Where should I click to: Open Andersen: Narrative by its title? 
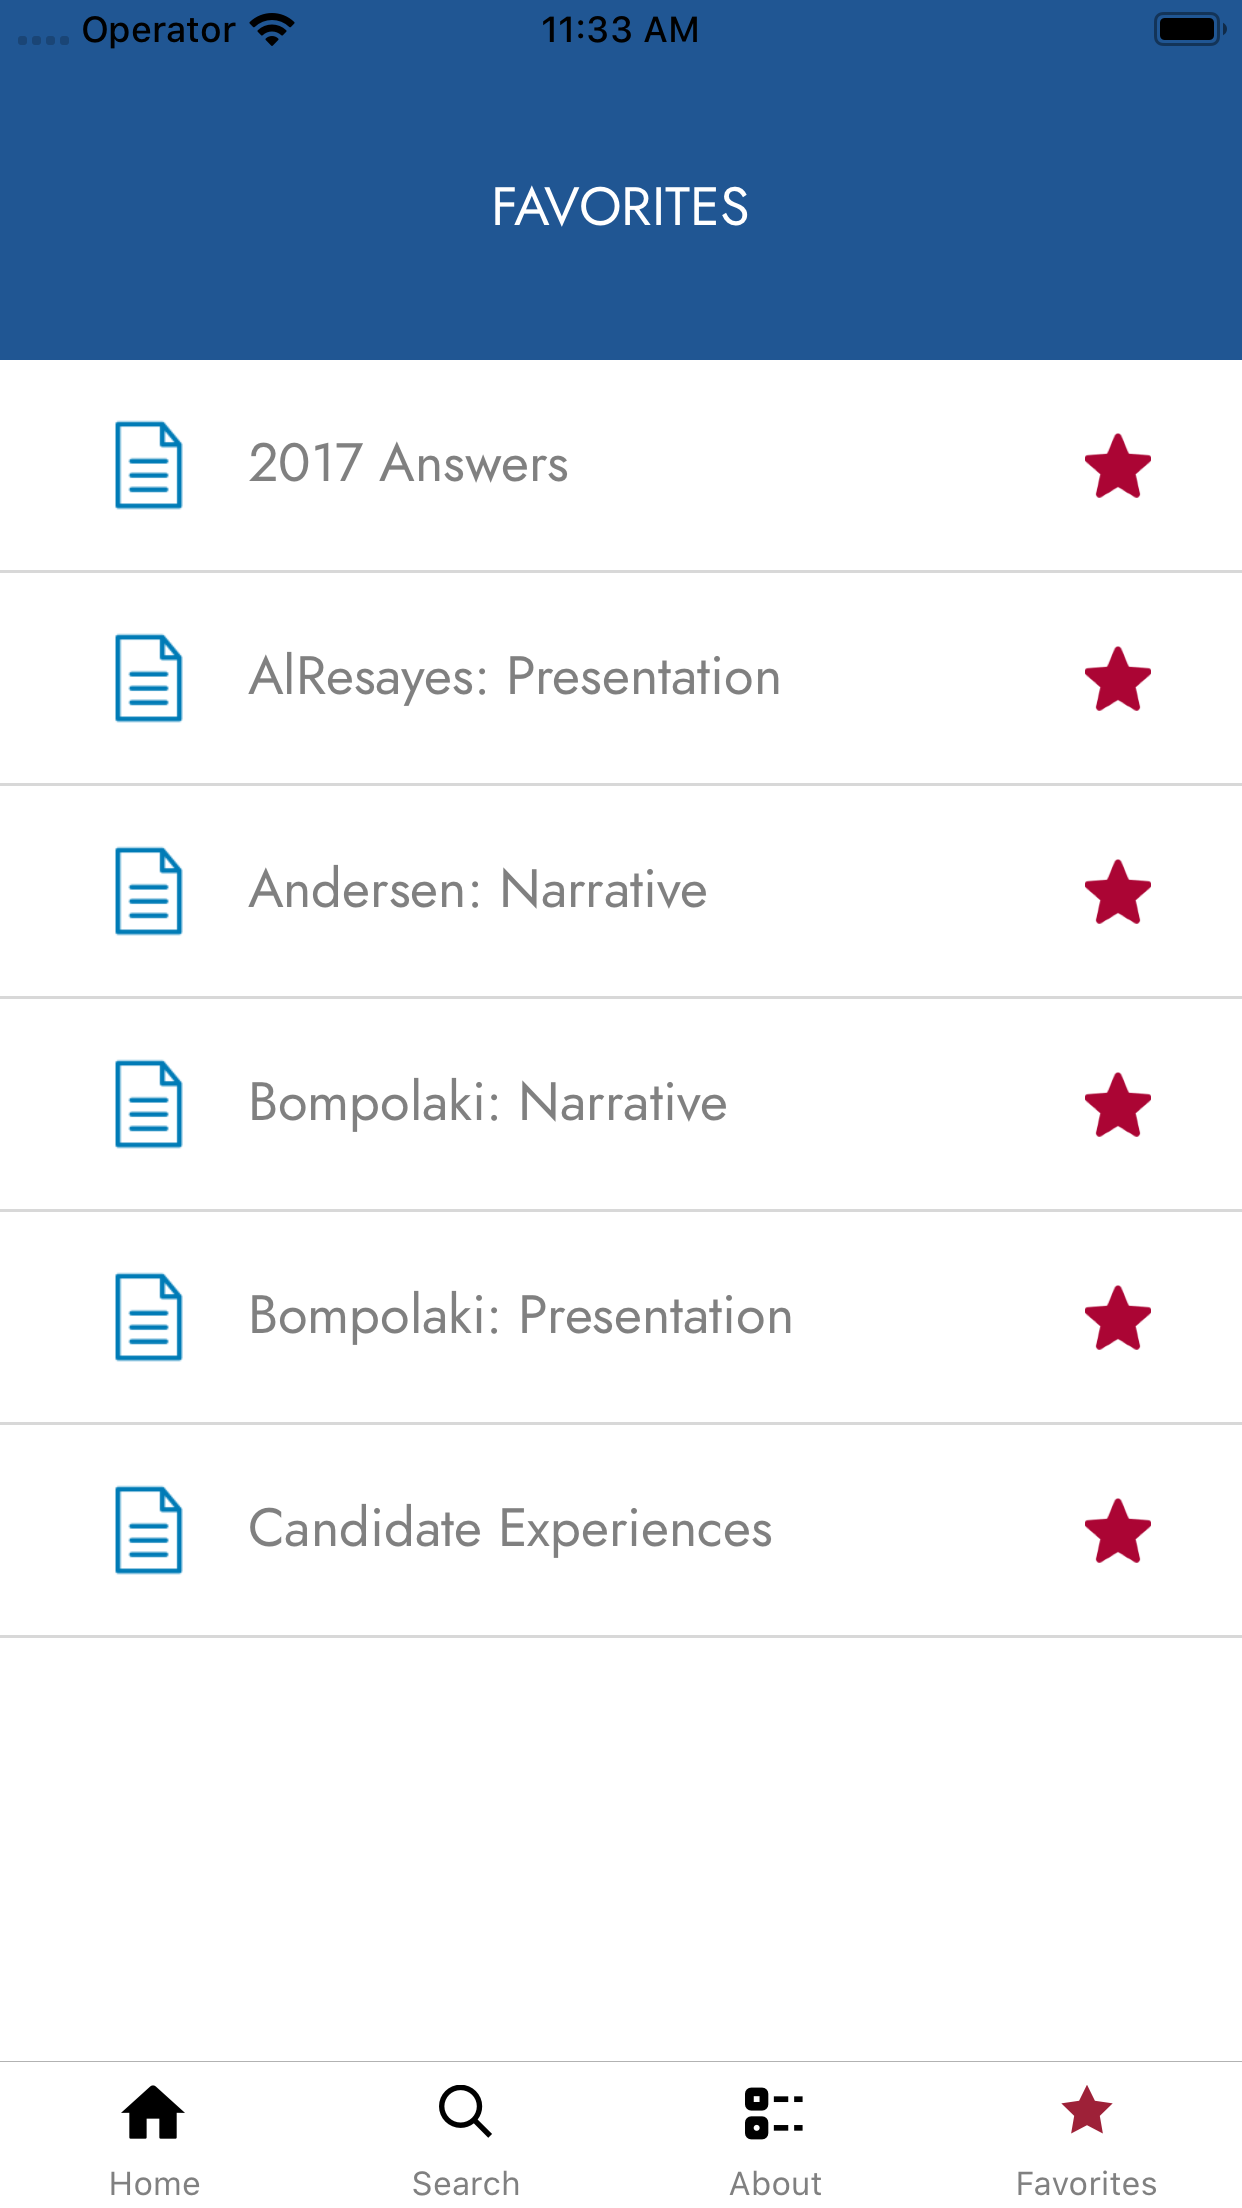point(478,890)
